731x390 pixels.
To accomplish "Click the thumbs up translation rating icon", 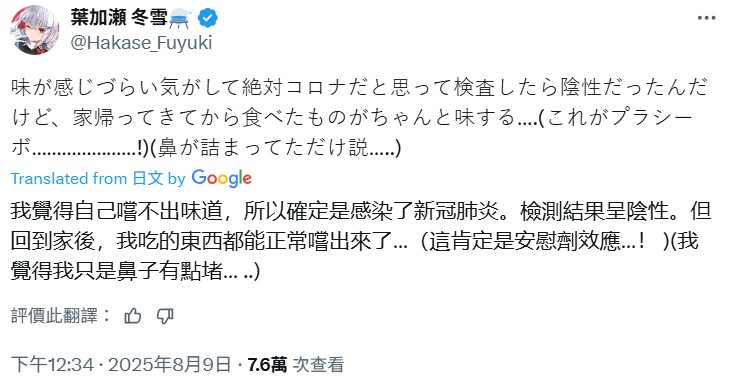I will point(133,316).
